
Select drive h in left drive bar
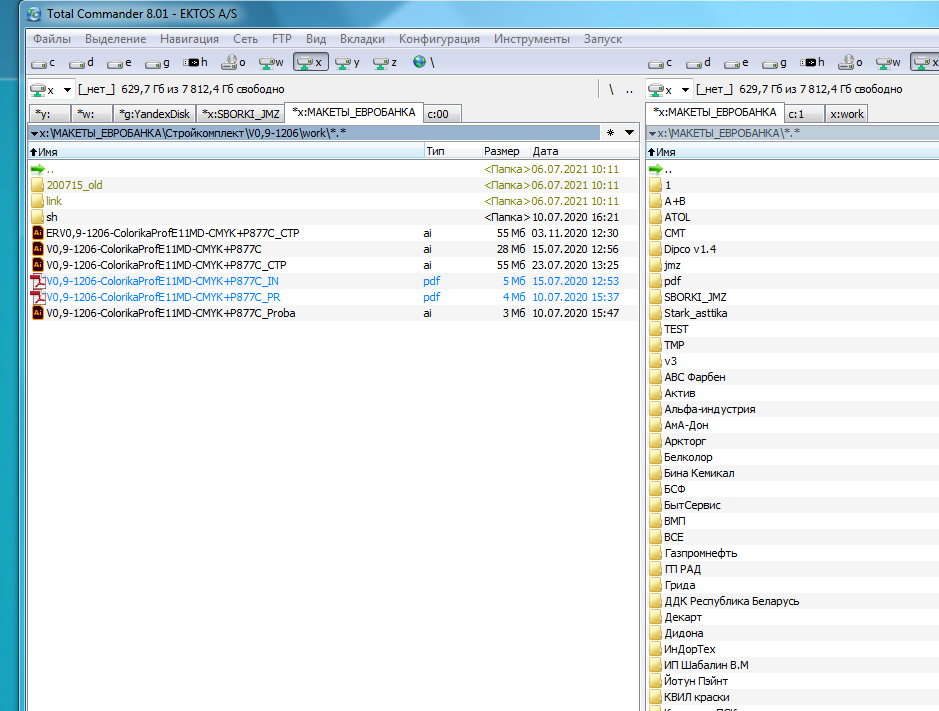(196, 62)
